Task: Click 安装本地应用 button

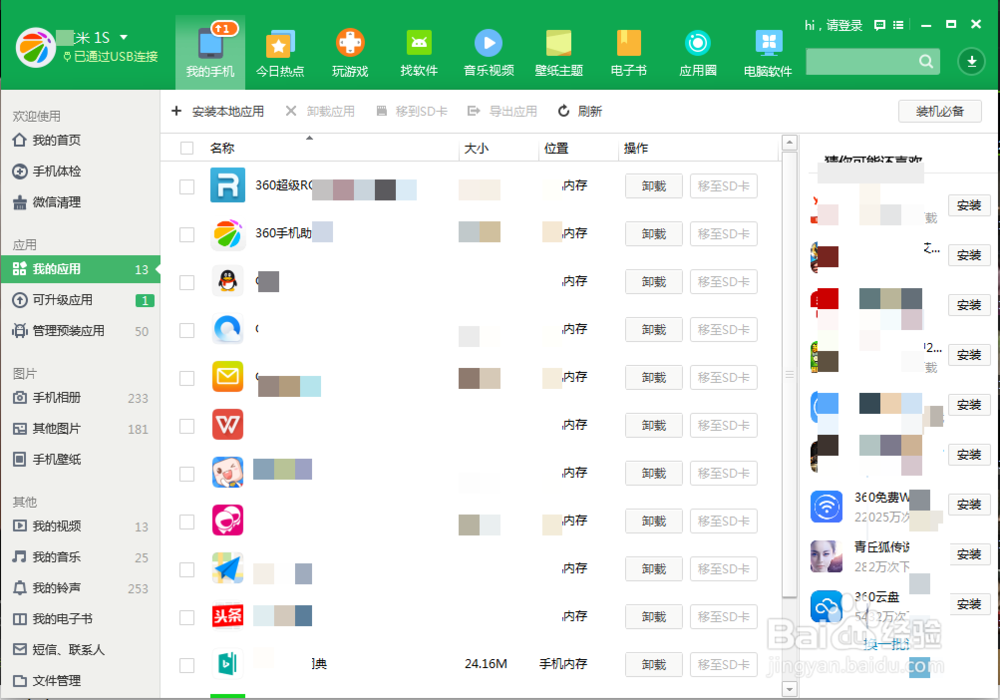Action: pos(218,111)
